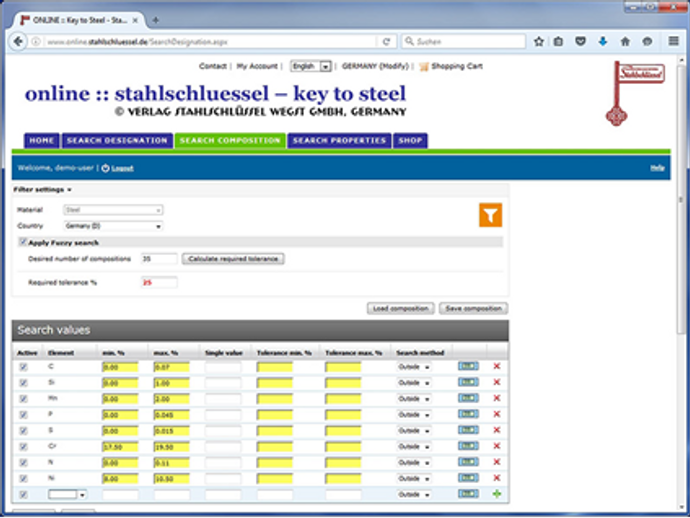Click the browser Suchen search box
The width and height of the screenshot is (690, 518).
tap(463, 41)
